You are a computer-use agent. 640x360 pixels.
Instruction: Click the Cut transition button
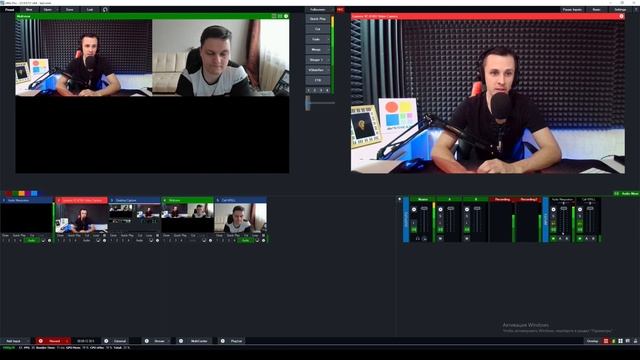[x=317, y=29]
